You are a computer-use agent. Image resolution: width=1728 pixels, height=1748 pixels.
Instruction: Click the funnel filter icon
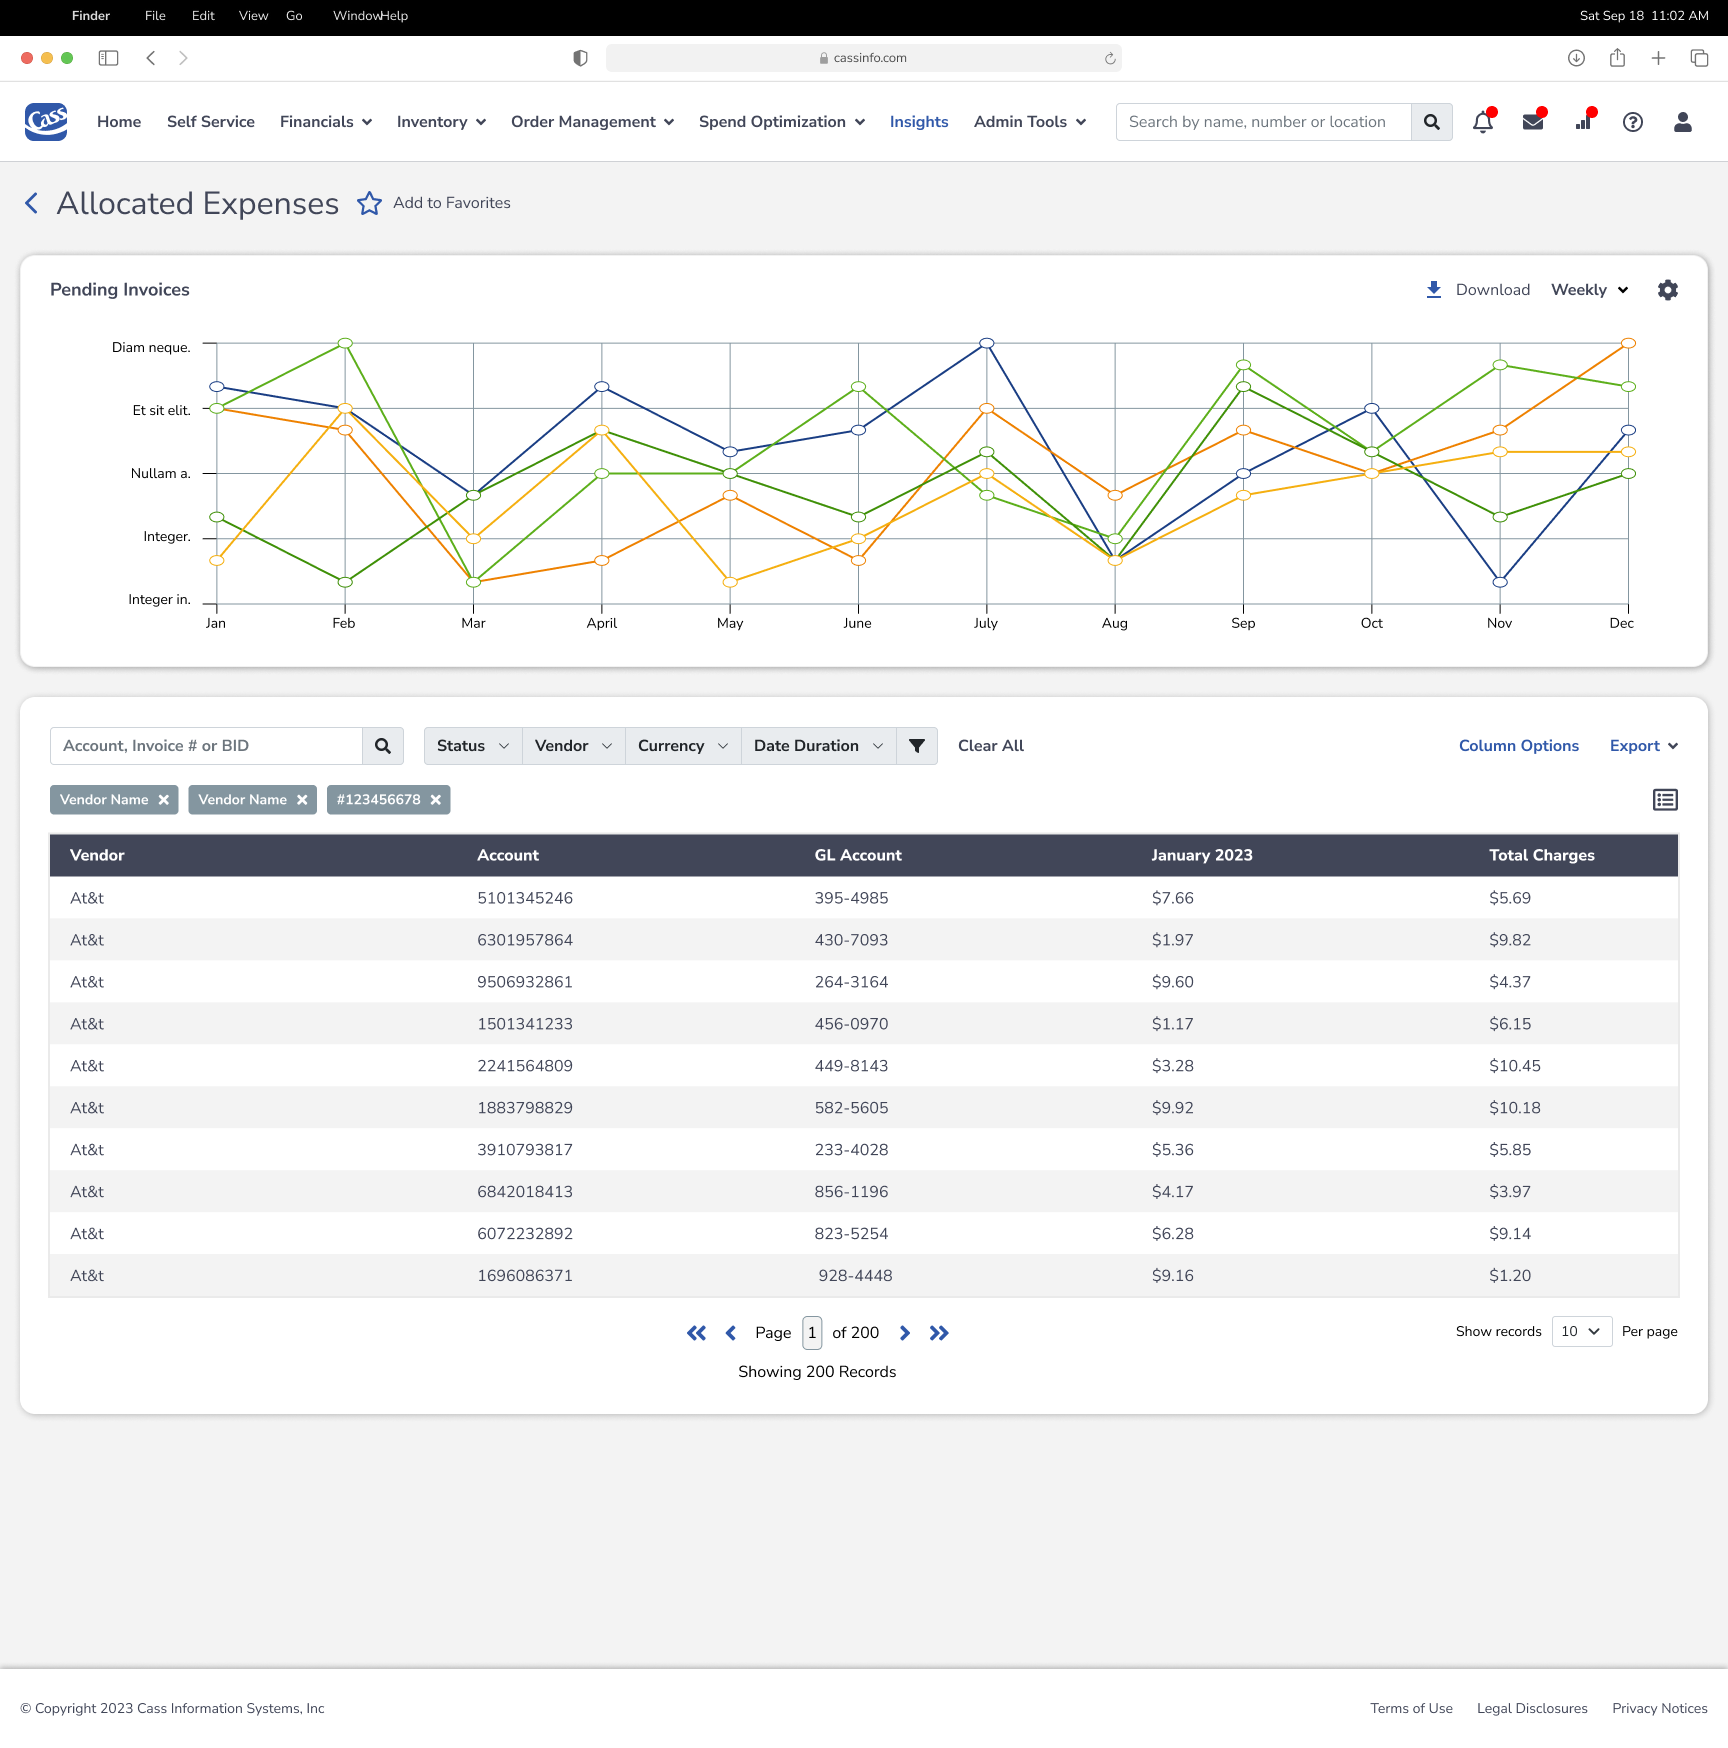916,746
